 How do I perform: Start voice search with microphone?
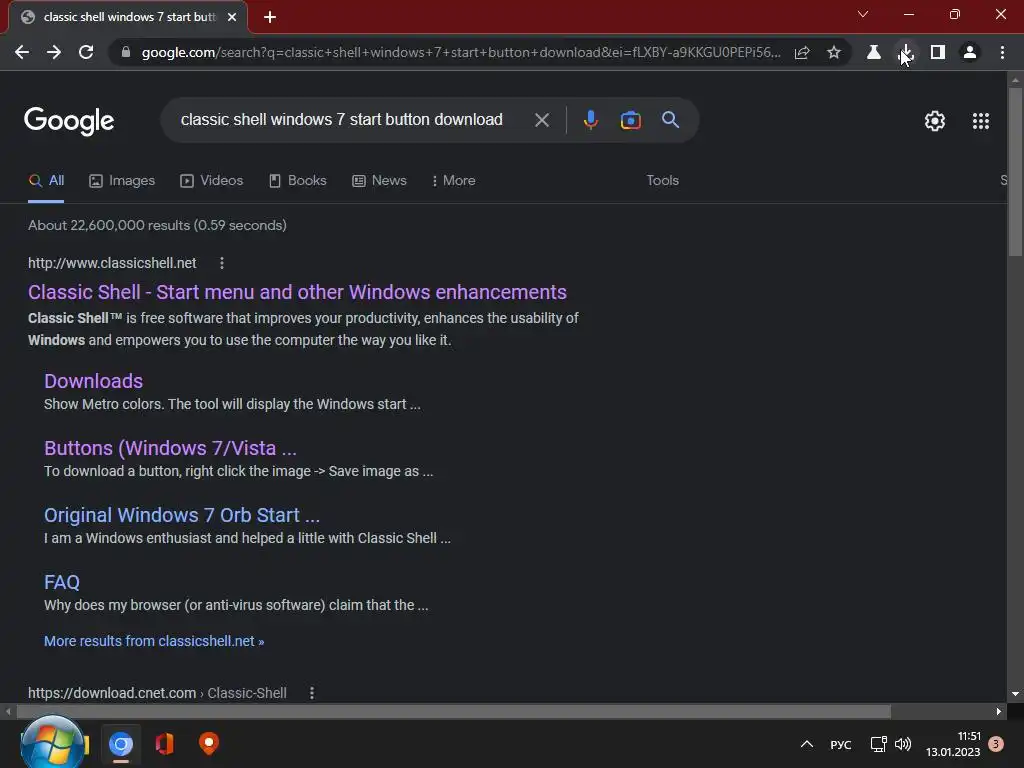tap(590, 120)
